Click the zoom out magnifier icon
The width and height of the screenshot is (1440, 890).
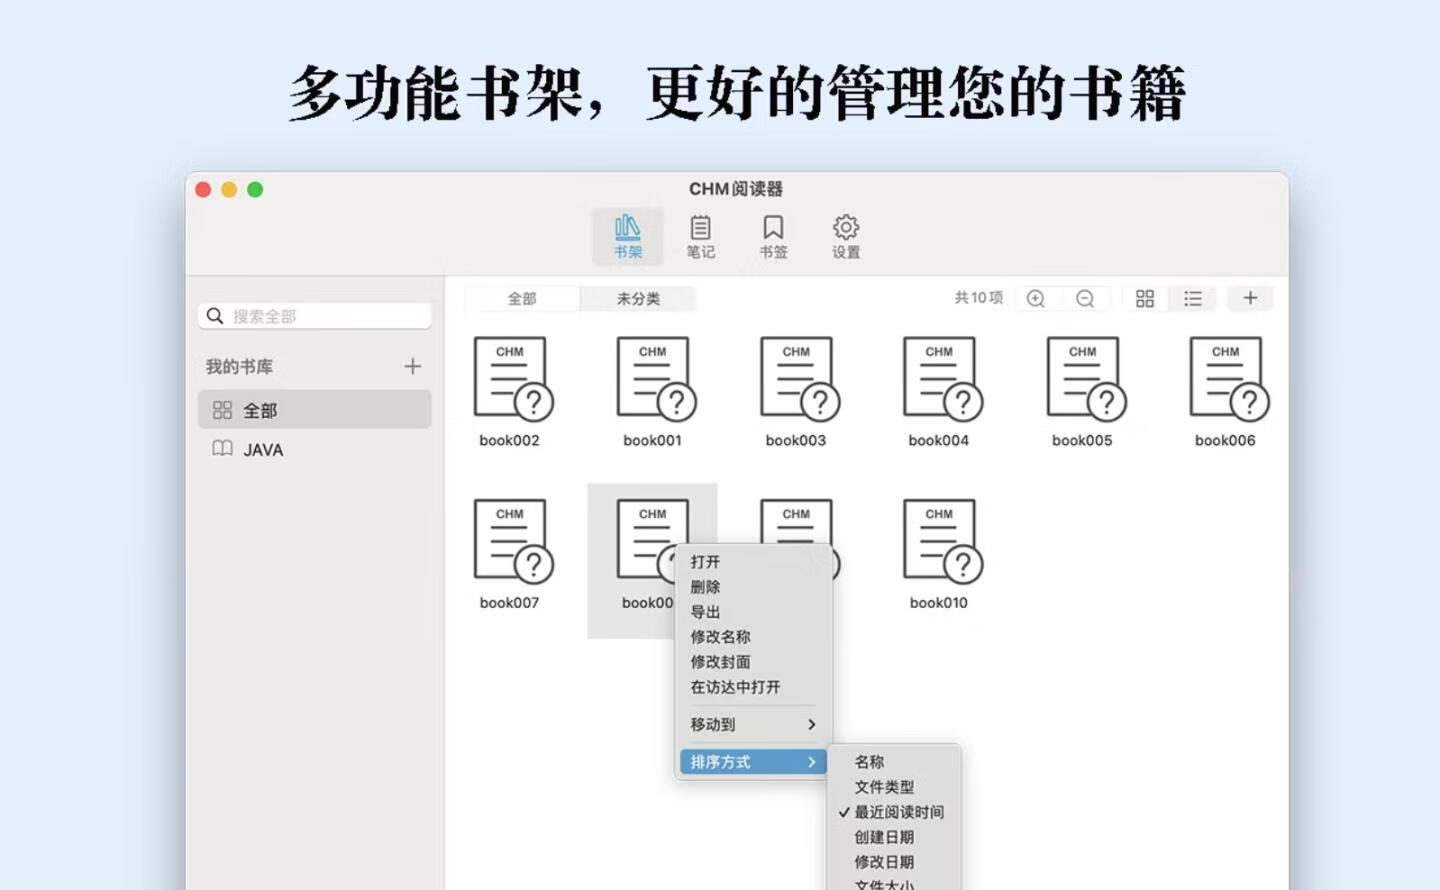click(1085, 299)
